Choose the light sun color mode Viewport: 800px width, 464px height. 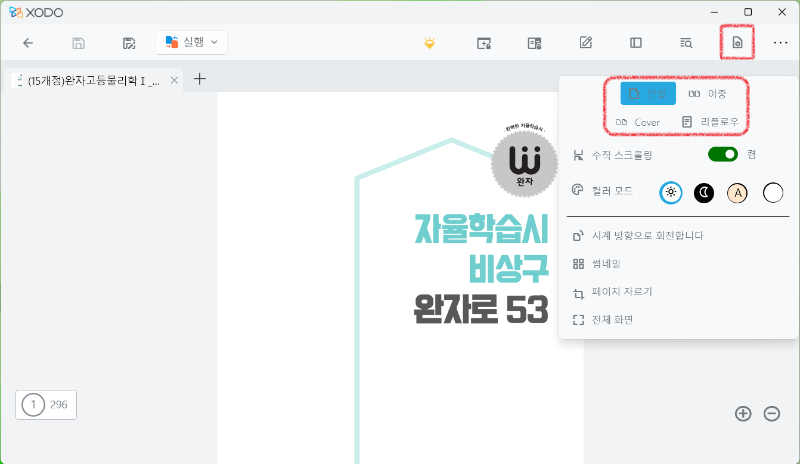point(670,192)
